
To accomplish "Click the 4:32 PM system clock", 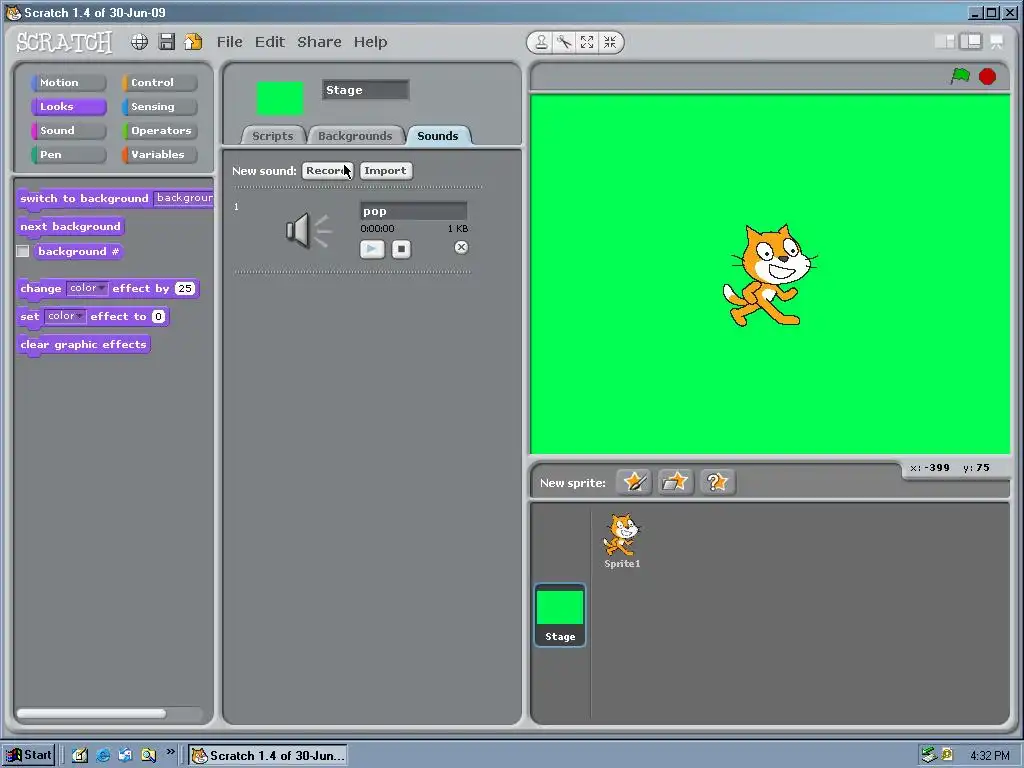I will (x=989, y=756).
